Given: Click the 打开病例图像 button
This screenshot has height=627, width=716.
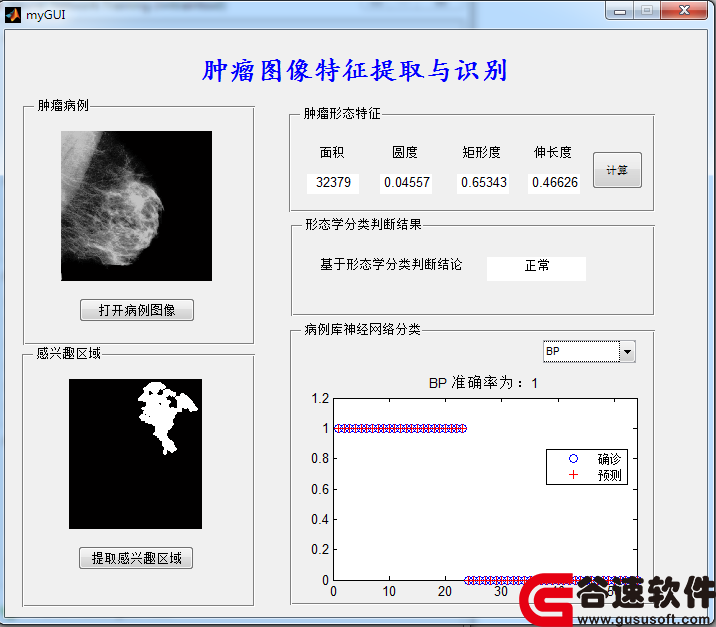Looking at the screenshot, I should (137, 310).
